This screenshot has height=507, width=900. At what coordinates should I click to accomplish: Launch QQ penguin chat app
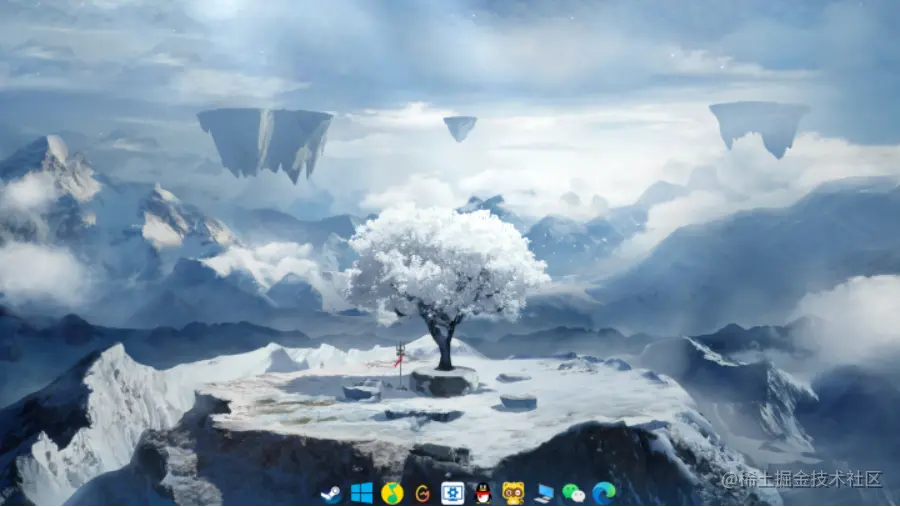[483, 493]
